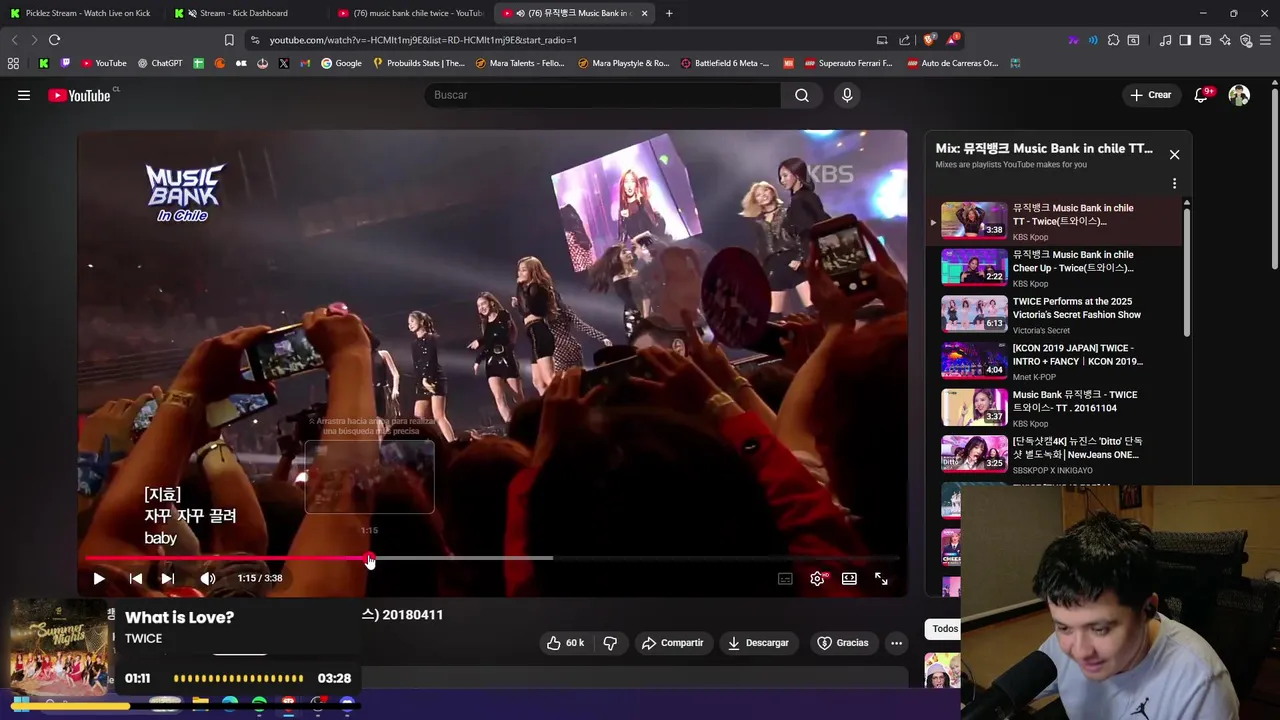Toggle subtitles in the player
1280x720 pixels.
pyautogui.click(x=785, y=578)
